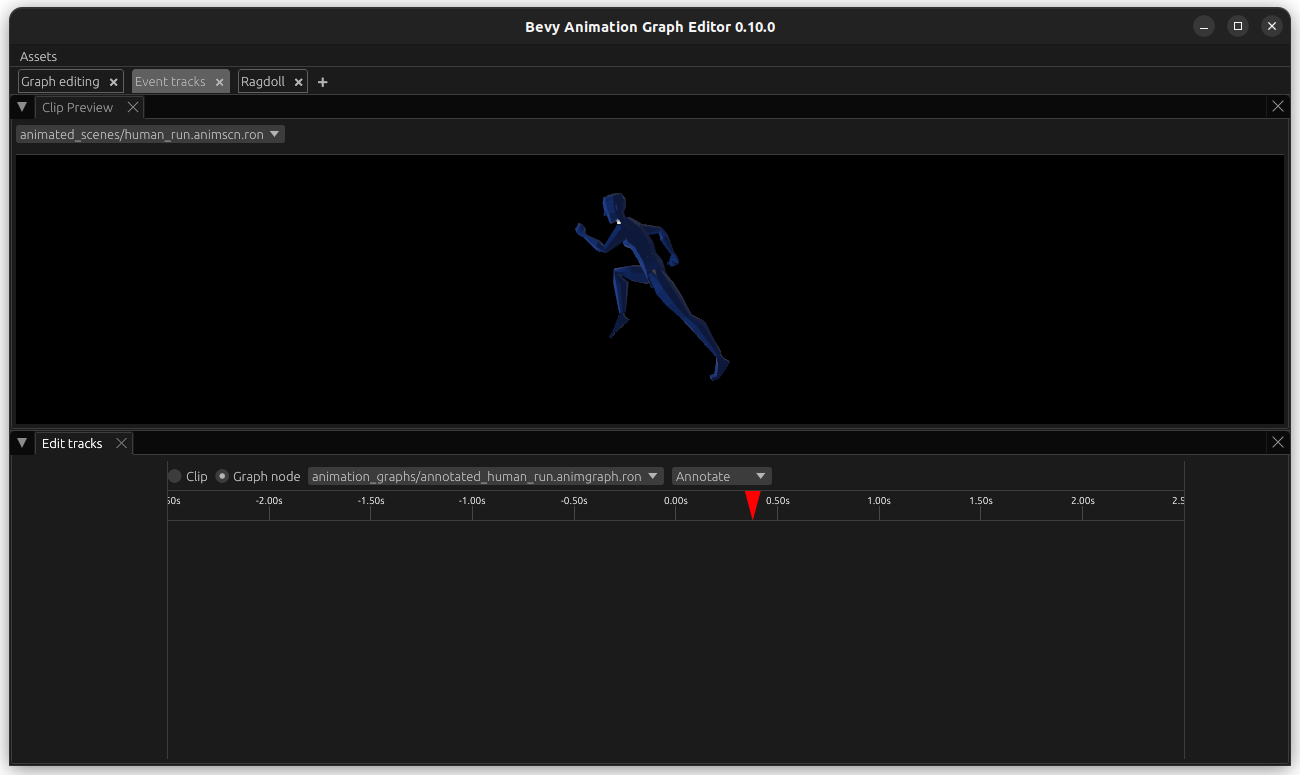Switch to the Ragdoll tab
The width and height of the screenshot is (1300, 775).
(263, 81)
